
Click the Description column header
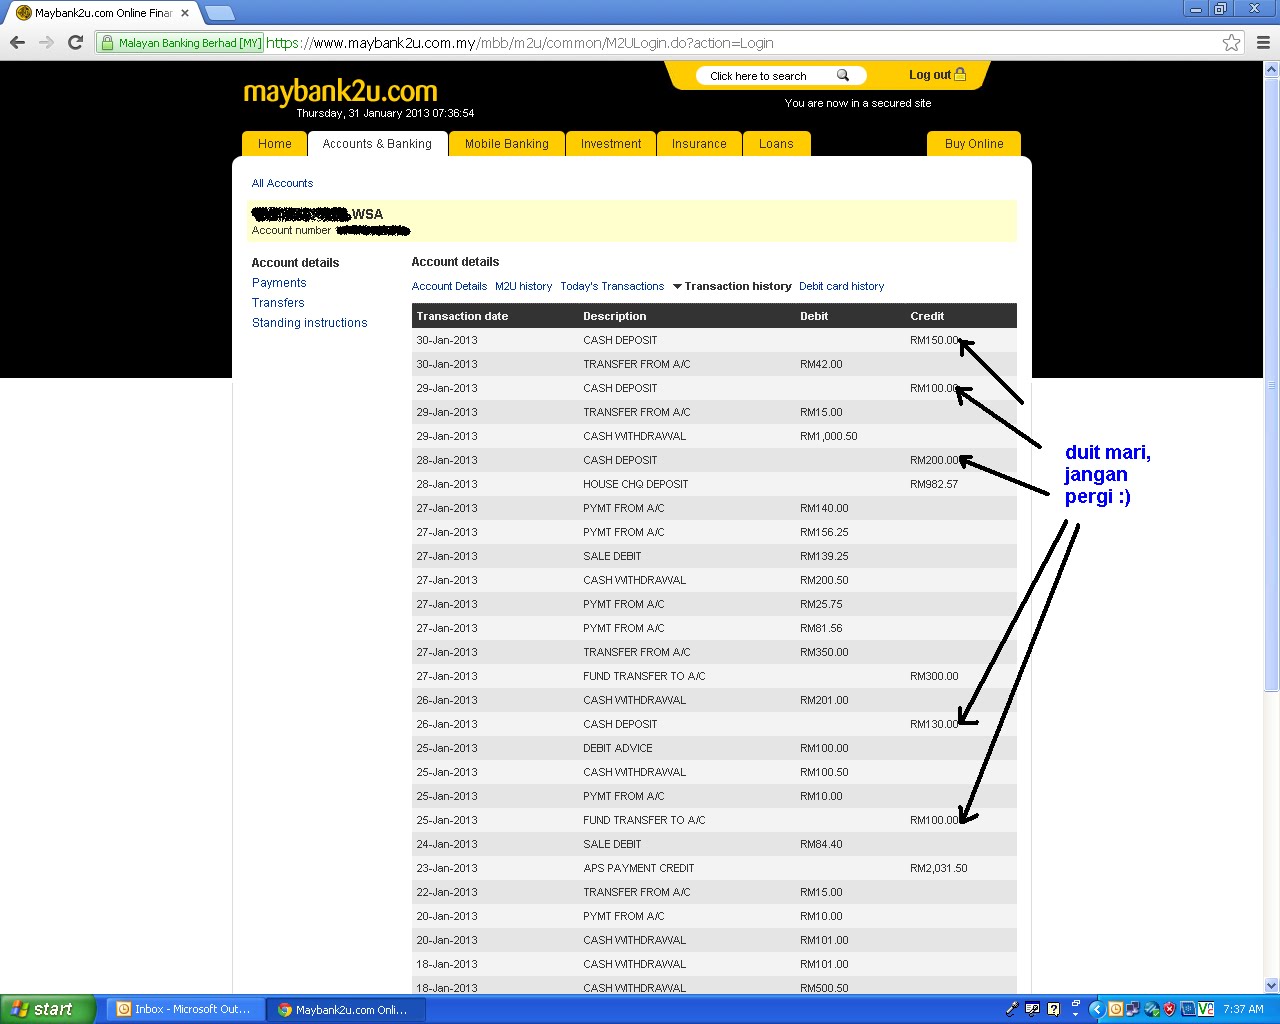pyautogui.click(x=614, y=316)
